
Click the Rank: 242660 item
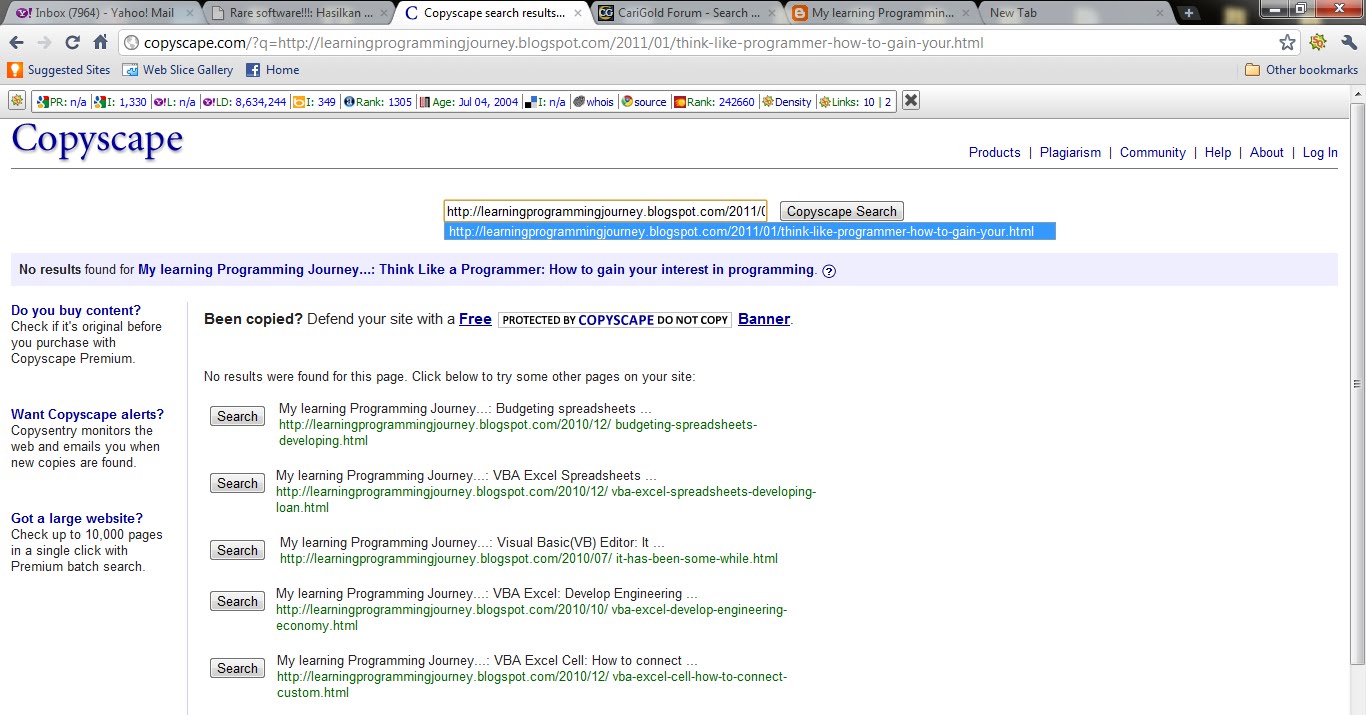[714, 102]
